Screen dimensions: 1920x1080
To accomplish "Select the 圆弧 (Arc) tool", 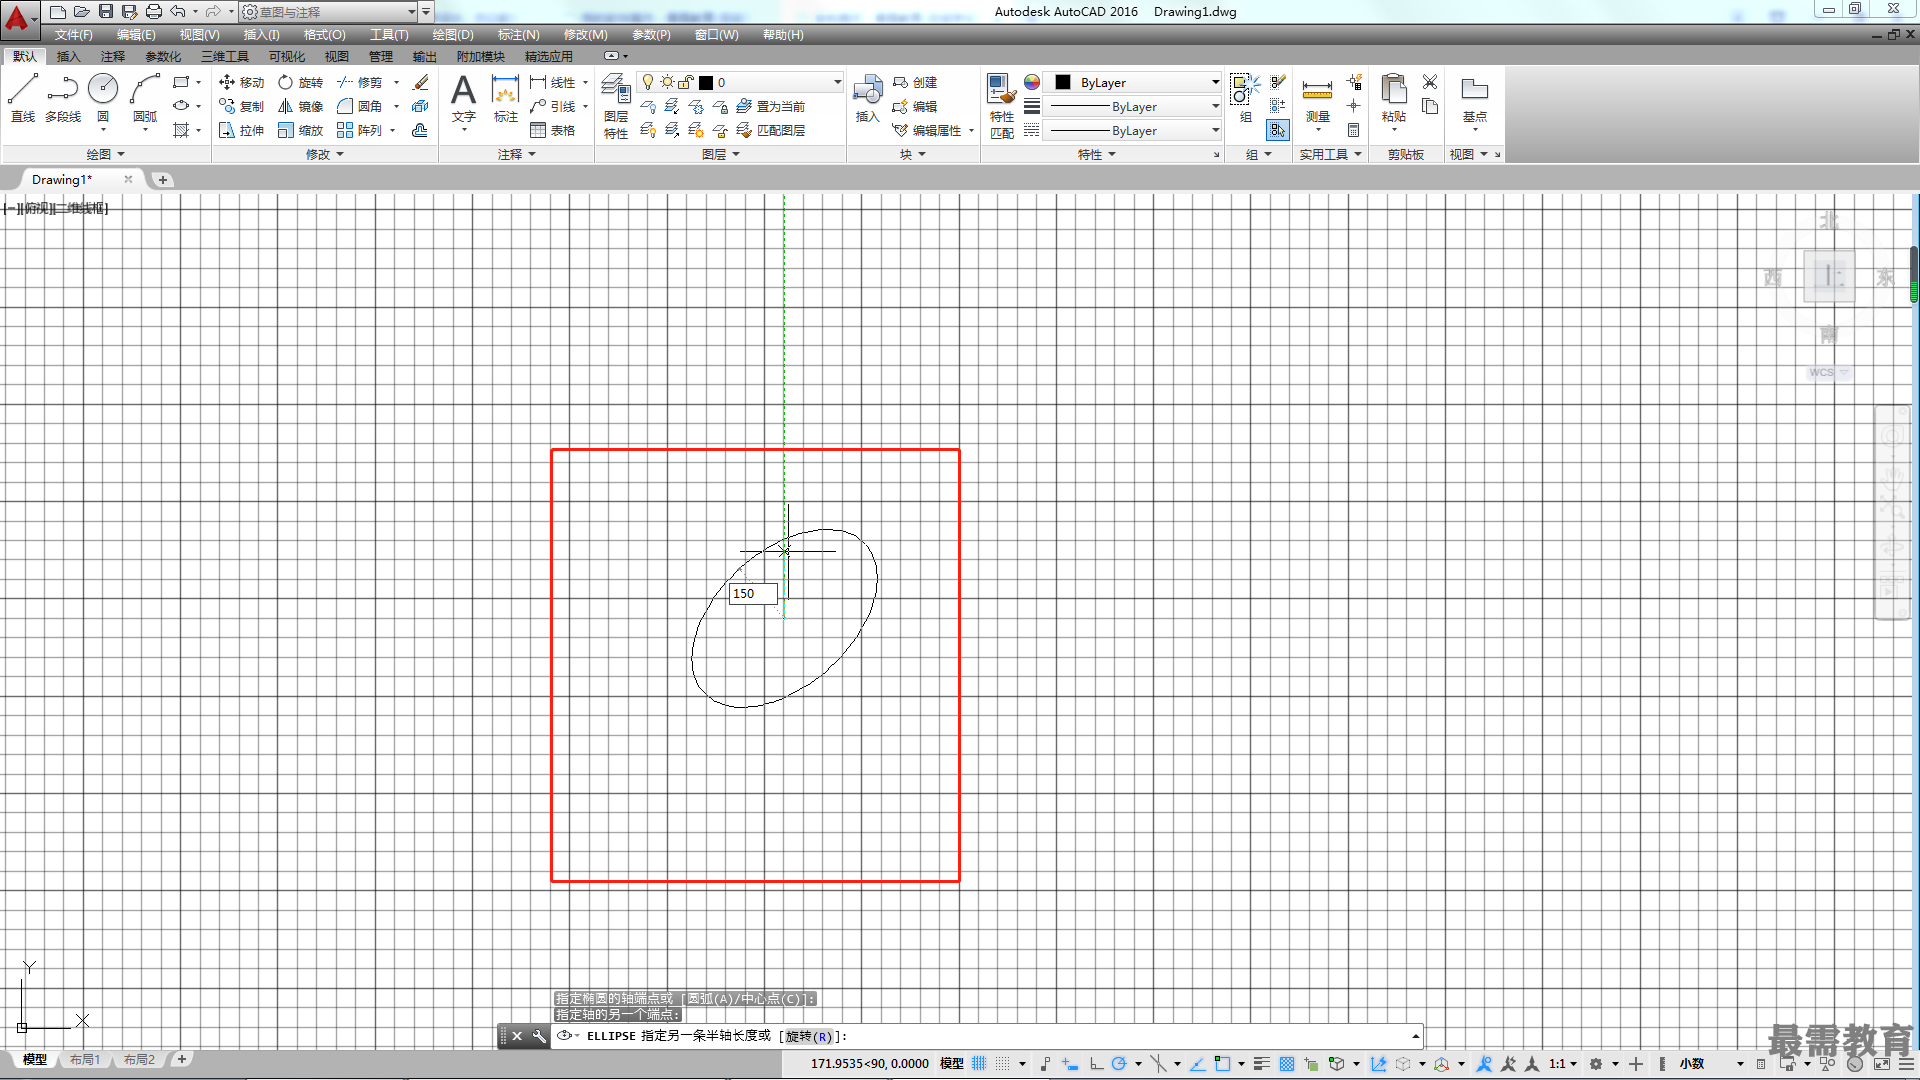I will (x=145, y=97).
